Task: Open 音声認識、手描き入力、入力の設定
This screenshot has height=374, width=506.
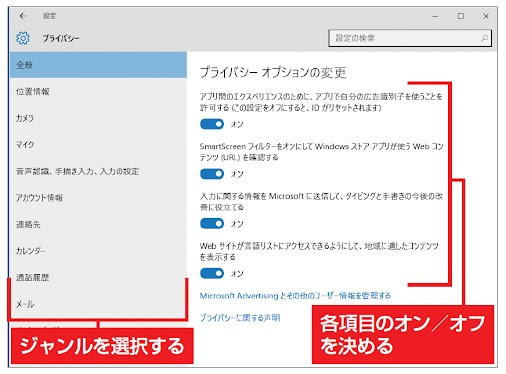Action: [98, 171]
